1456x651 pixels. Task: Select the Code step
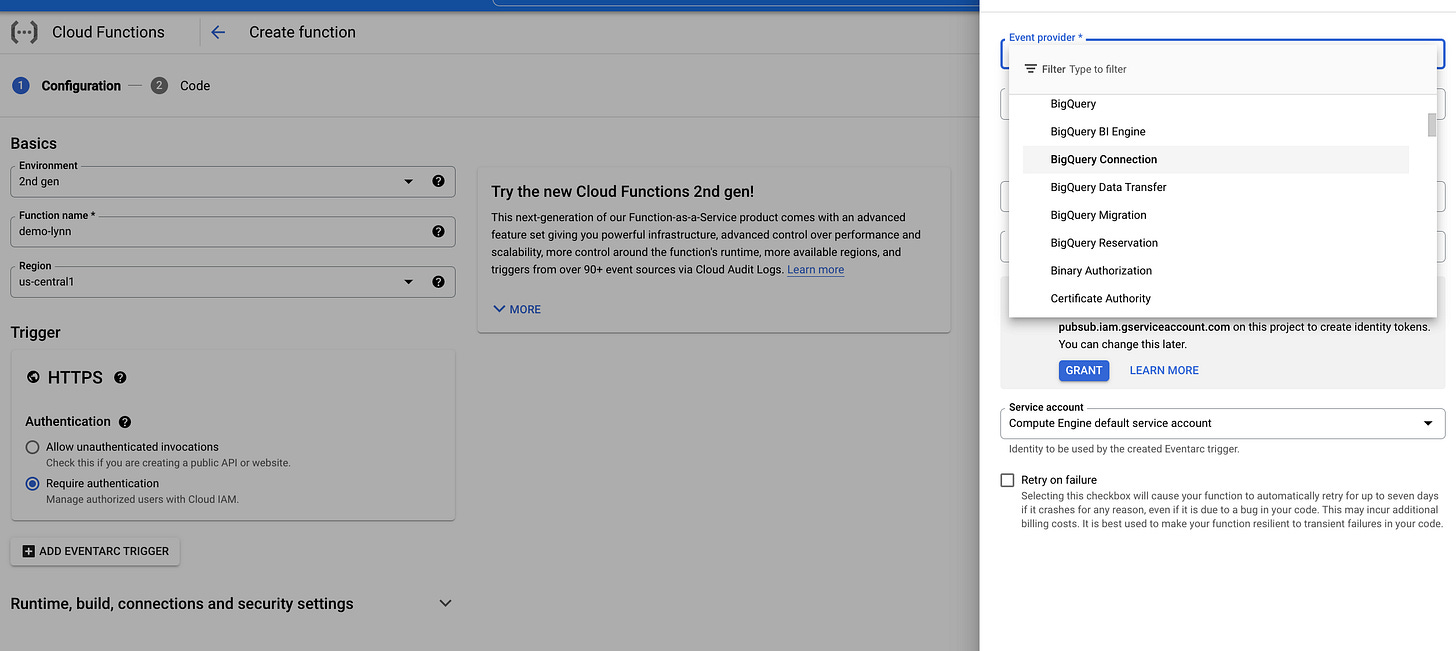tap(181, 86)
